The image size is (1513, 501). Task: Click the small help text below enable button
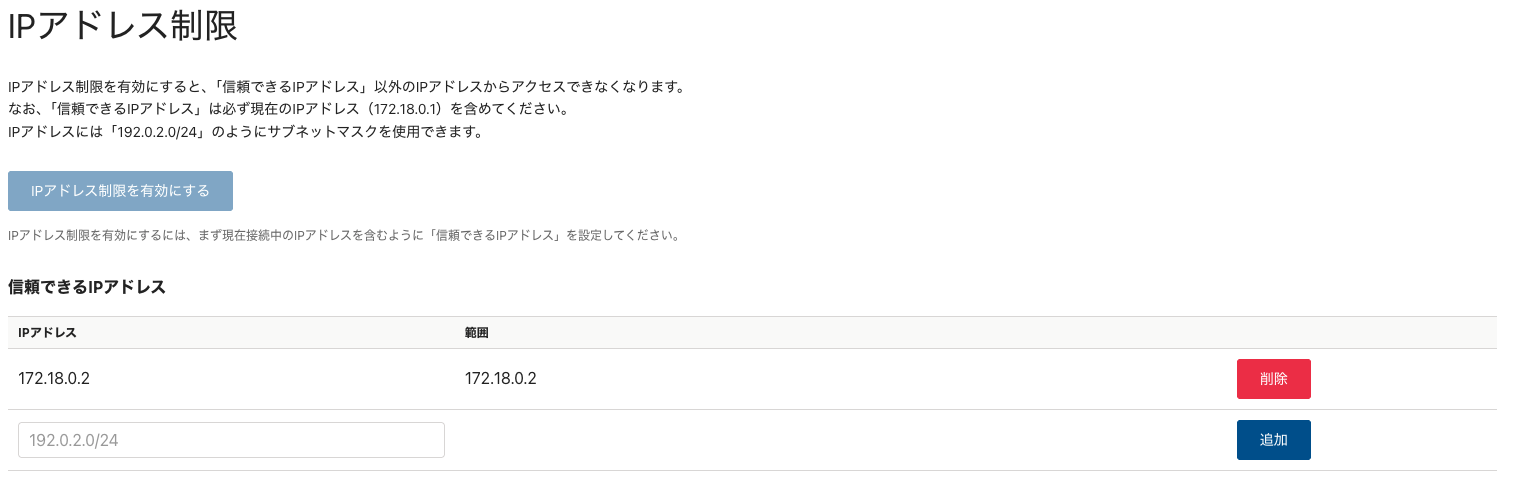tap(344, 237)
